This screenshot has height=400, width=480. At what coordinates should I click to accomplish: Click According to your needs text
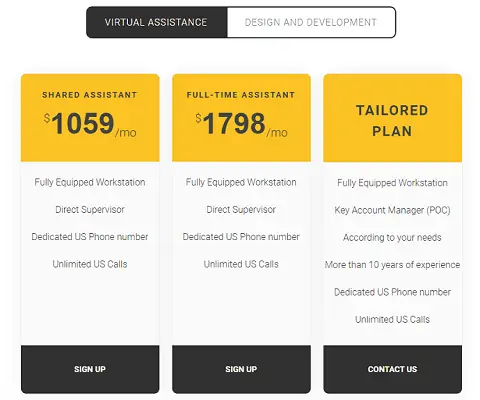(x=392, y=237)
